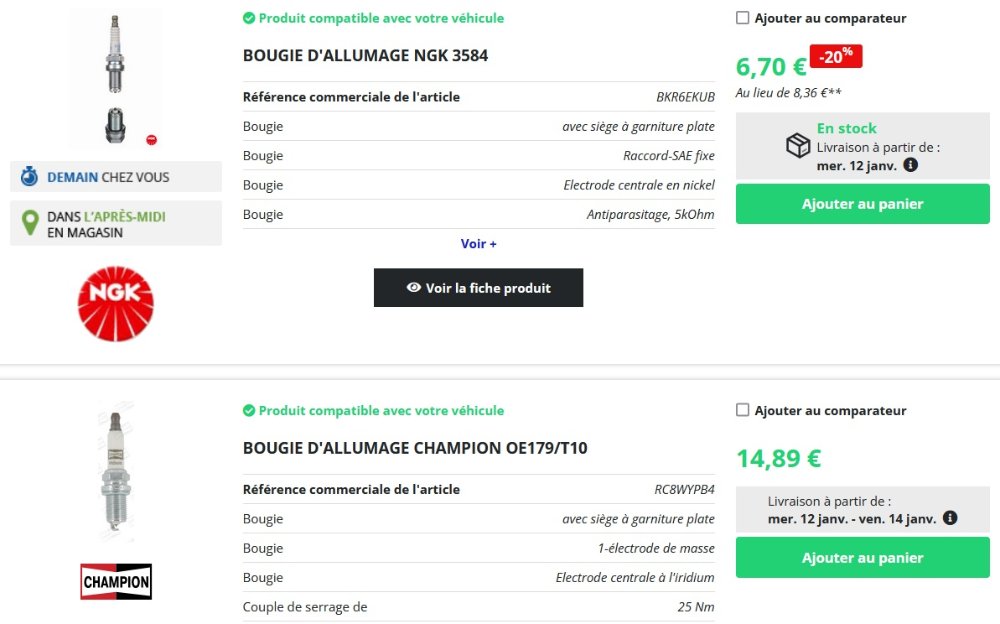The image size is (1000, 624).
Task: Add NGK 3584 spark plug to cart
Action: (862, 204)
